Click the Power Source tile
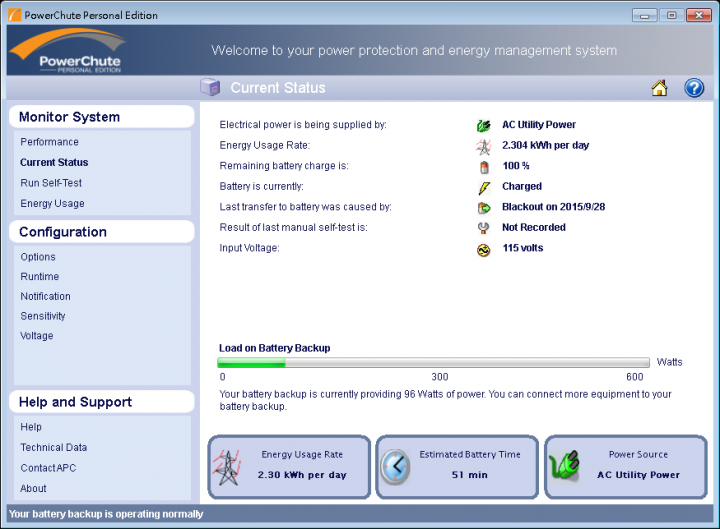The height and width of the screenshot is (529, 720). pos(626,467)
